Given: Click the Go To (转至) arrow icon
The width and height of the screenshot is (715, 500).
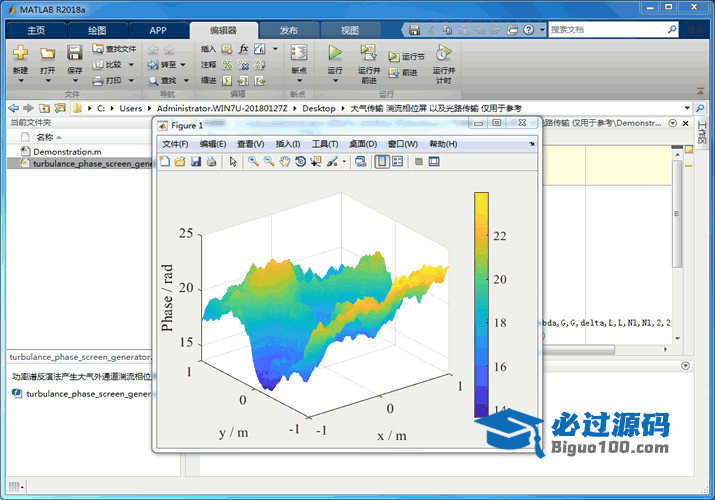Looking at the screenshot, I should click(x=153, y=65).
